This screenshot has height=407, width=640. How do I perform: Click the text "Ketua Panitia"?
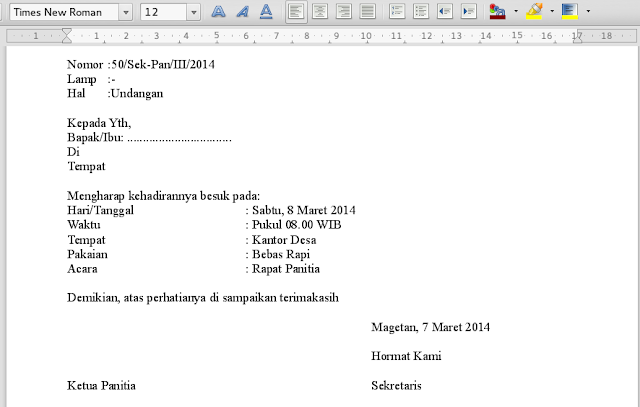coord(101,386)
